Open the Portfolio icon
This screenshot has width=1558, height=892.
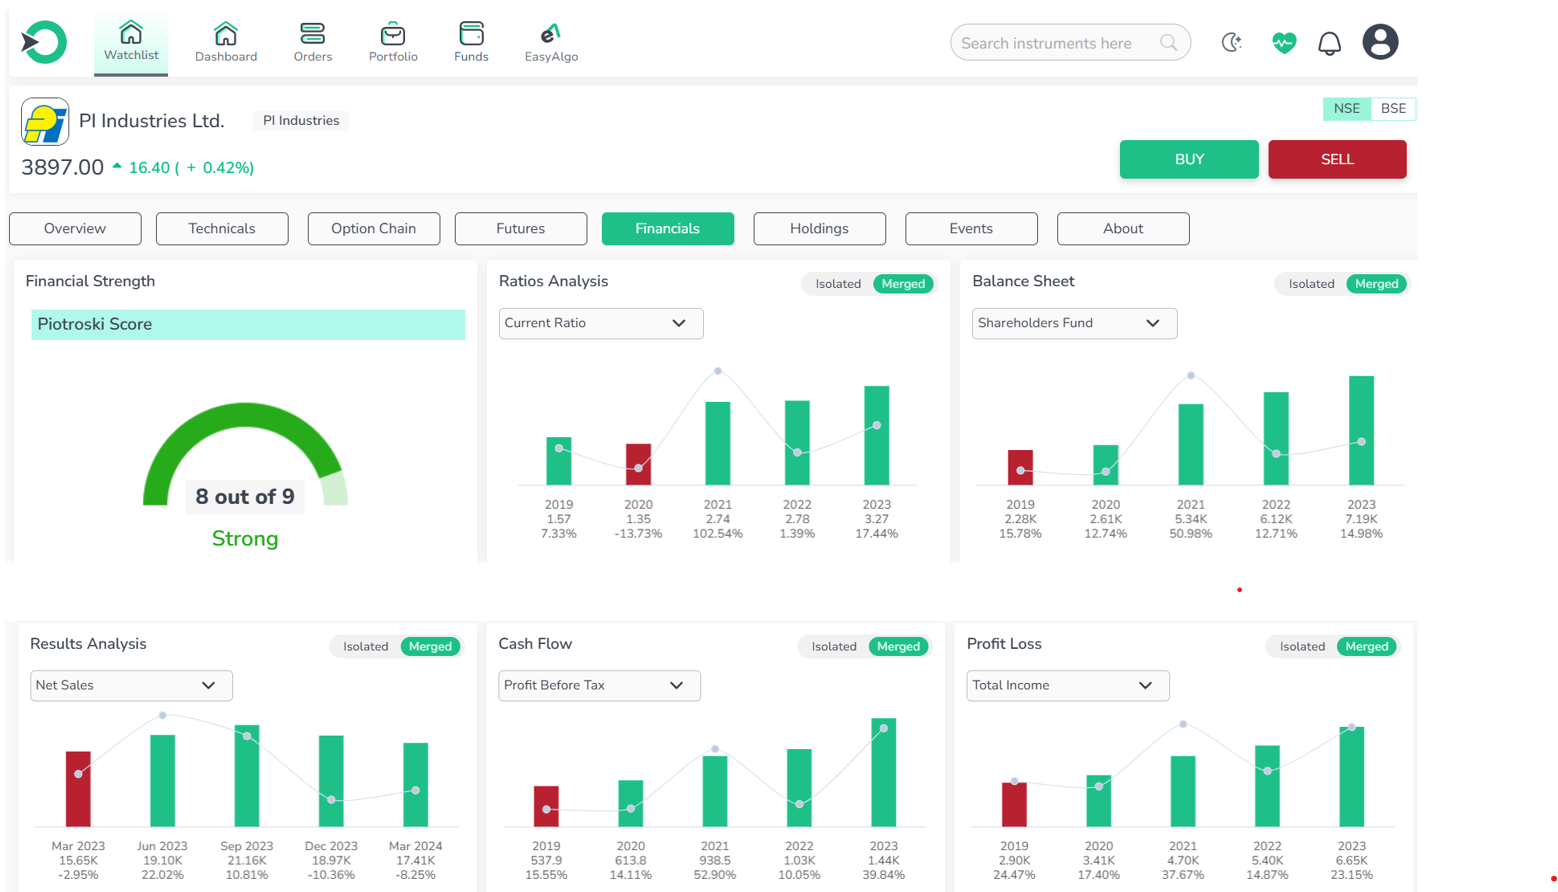(x=393, y=33)
